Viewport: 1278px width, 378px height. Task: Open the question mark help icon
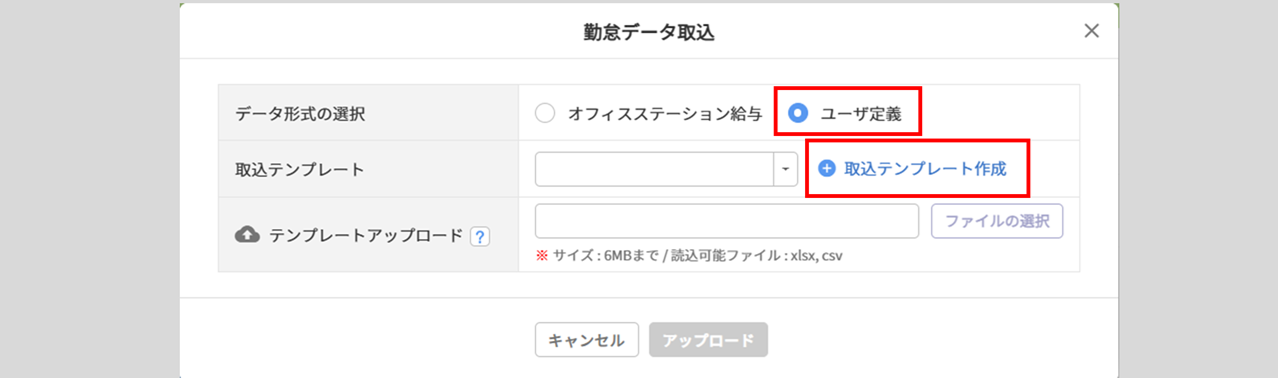pyautogui.click(x=480, y=236)
